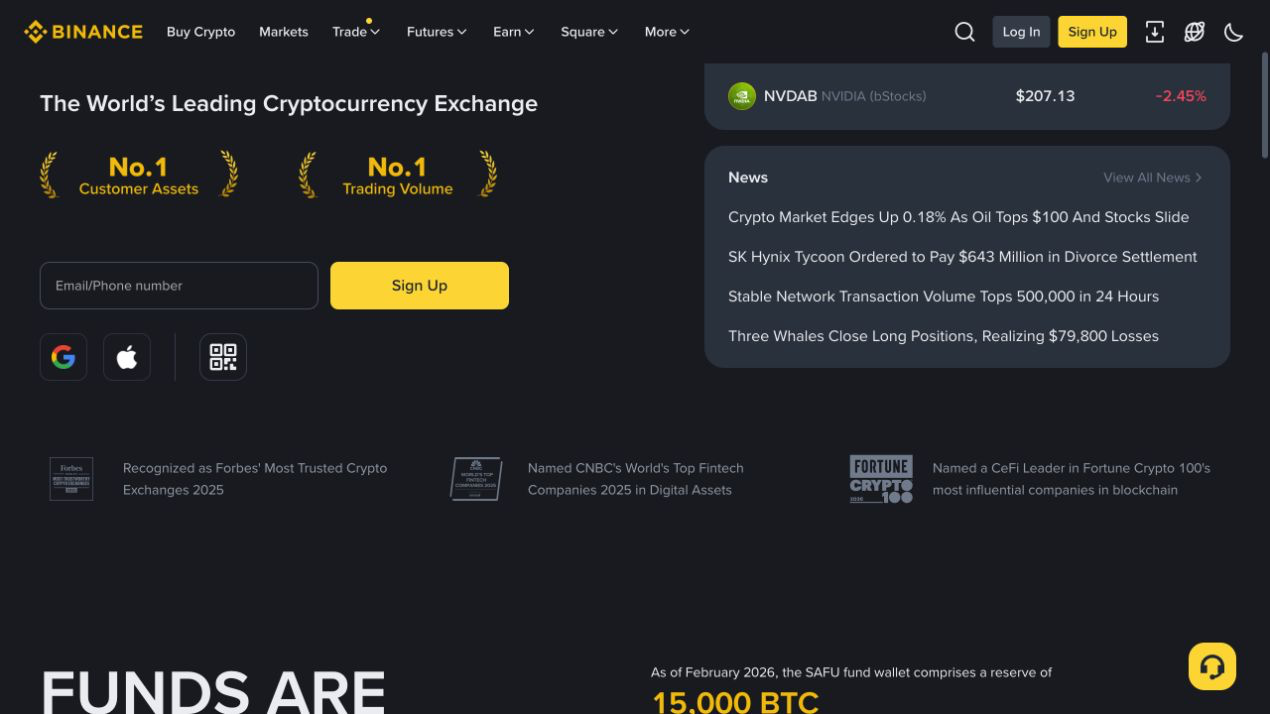Click the Log In button

(x=1021, y=32)
